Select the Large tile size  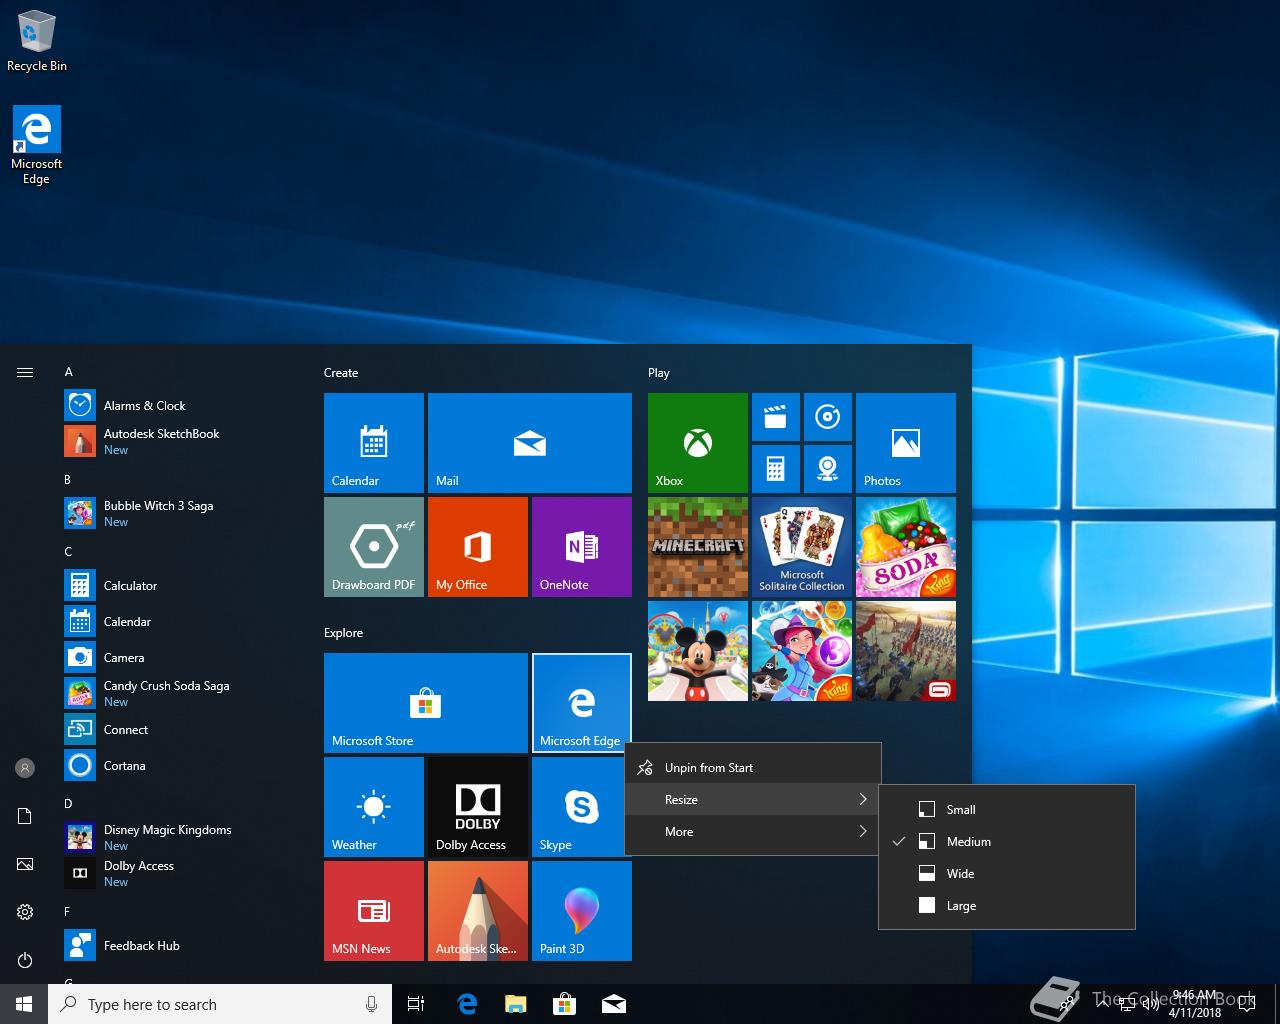coord(1007,905)
